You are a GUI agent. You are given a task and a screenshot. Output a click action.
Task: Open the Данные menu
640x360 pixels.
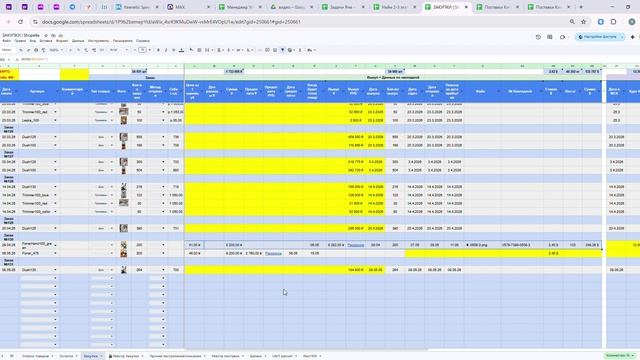[78, 41]
